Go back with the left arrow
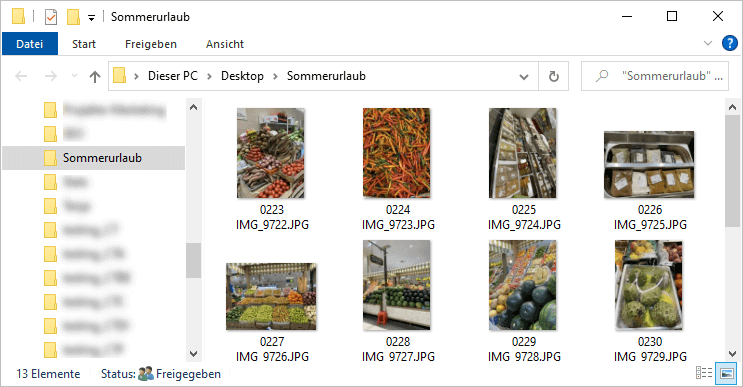Viewport: 743px width, 387px height. tap(21, 76)
